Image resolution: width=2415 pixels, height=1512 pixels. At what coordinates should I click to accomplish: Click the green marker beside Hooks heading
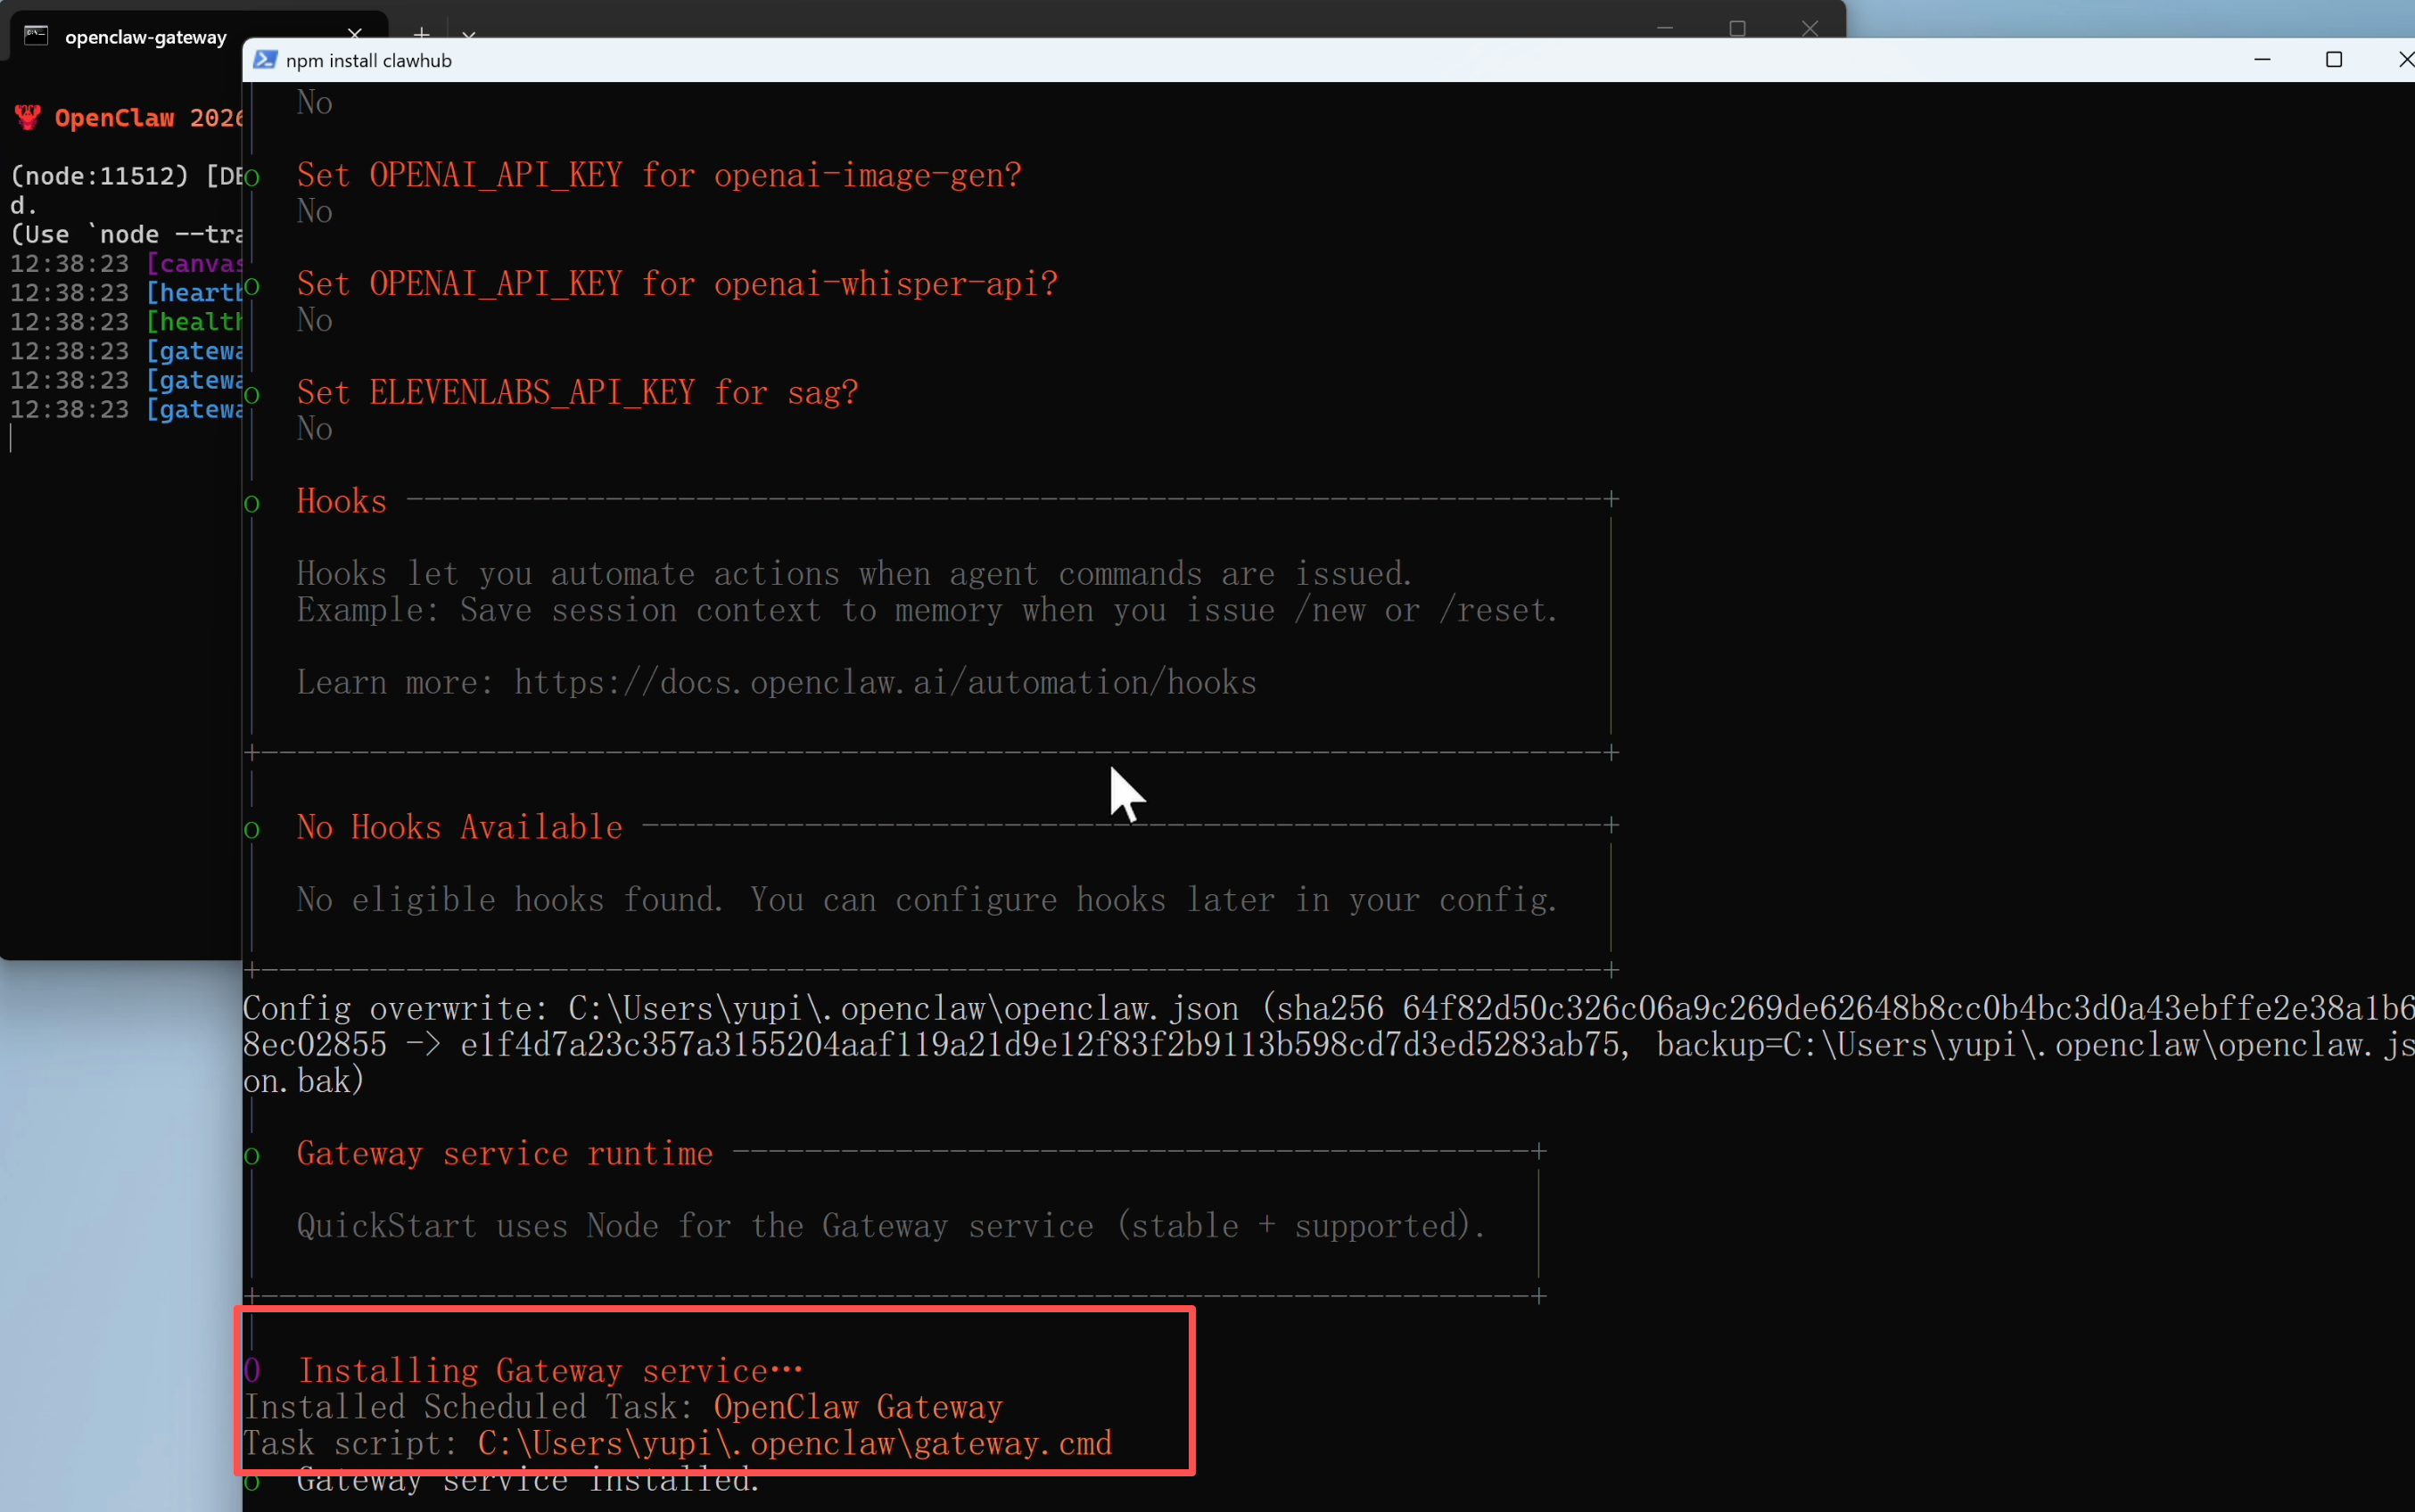(x=252, y=503)
